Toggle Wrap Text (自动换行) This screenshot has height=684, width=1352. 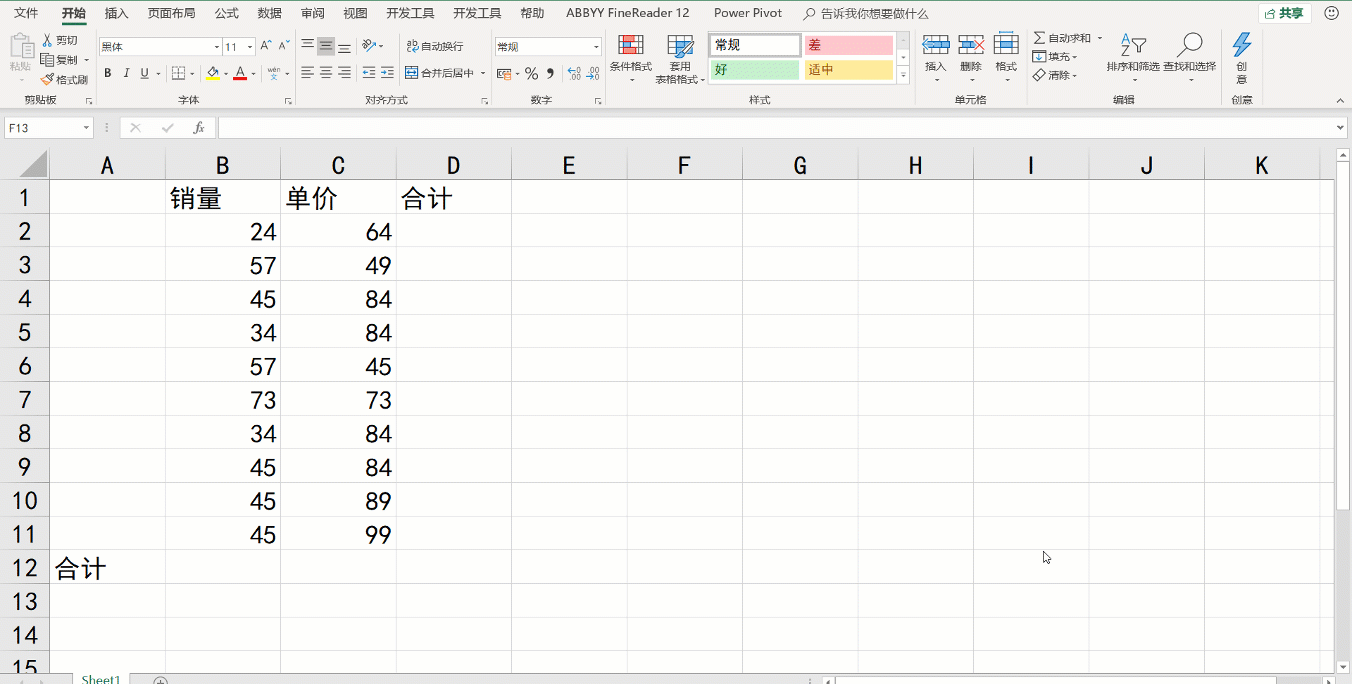pyautogui.click(x=435, y=46)
